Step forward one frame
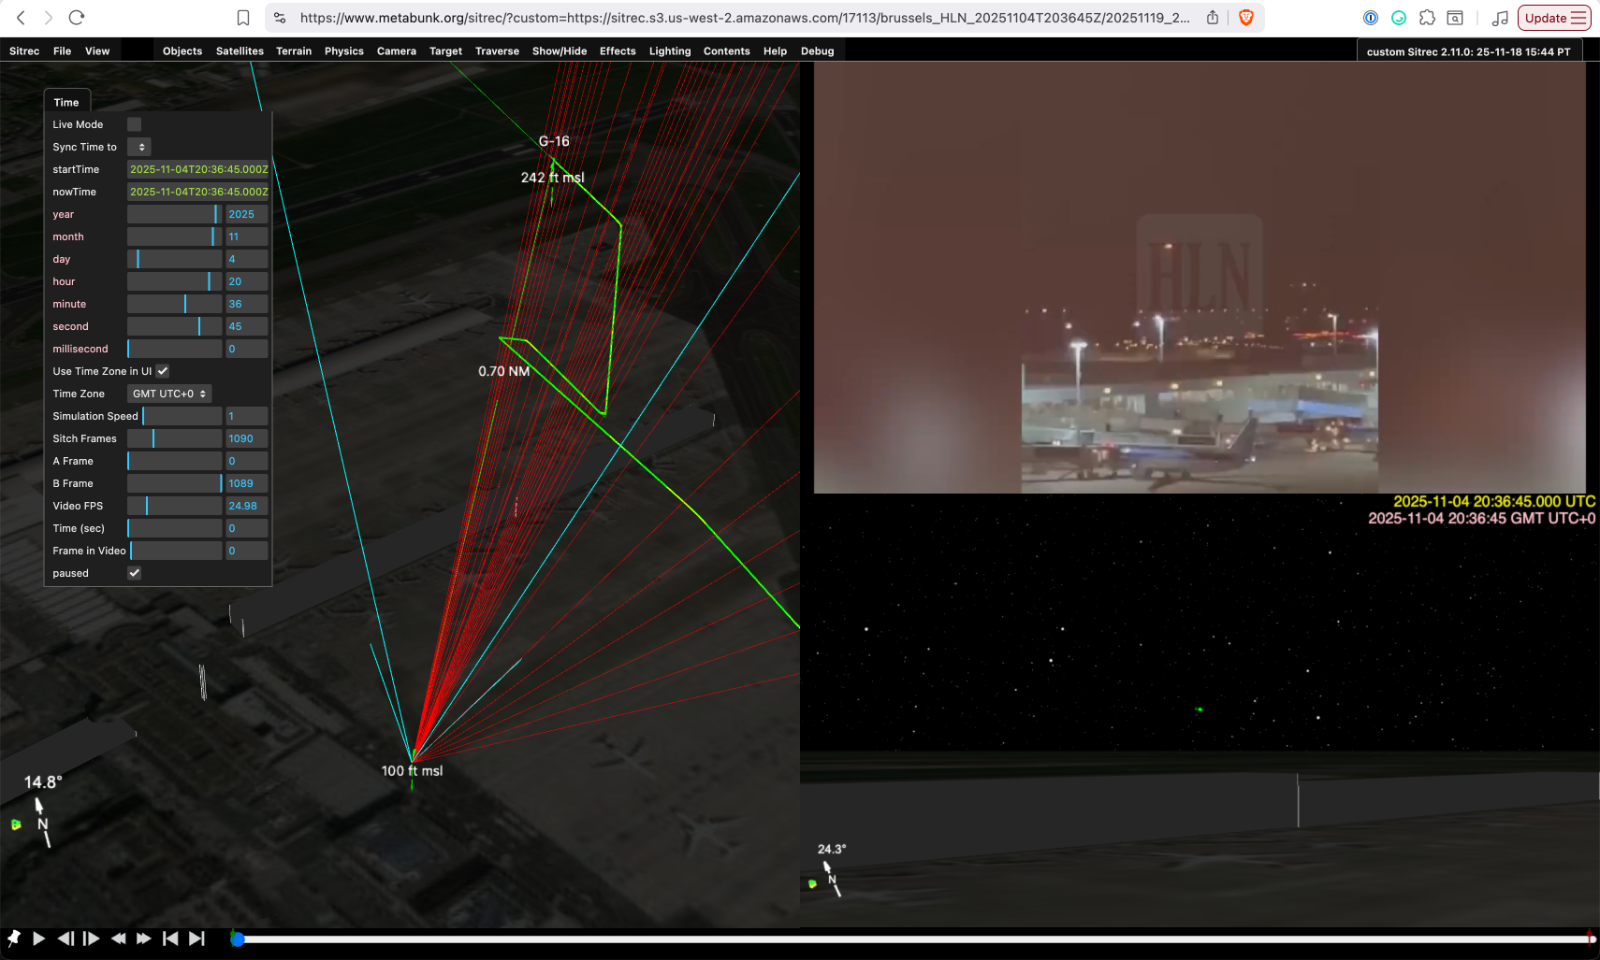Viewport: 1600px width, 960px height. (91, 938)
